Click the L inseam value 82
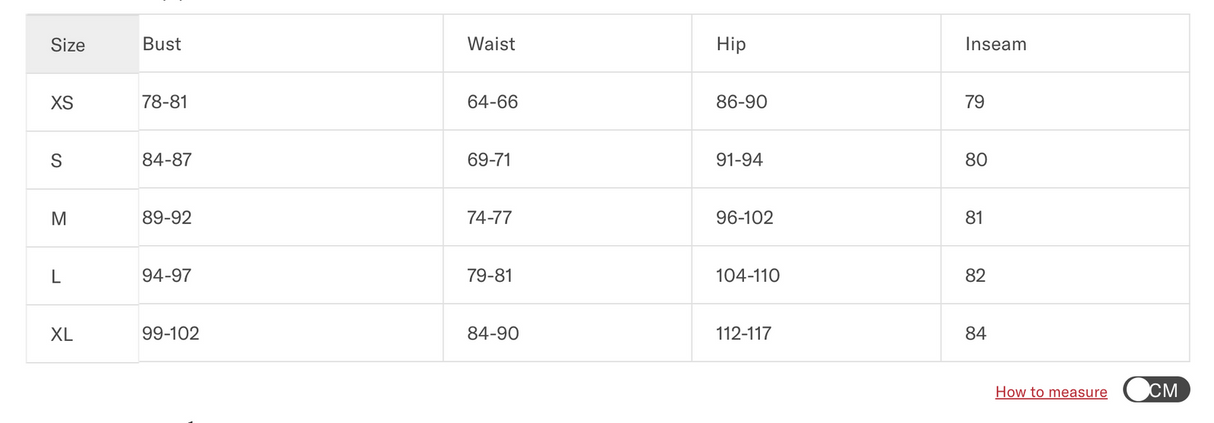Screen dimensions: 1214x423 click(x=976, y=276)
